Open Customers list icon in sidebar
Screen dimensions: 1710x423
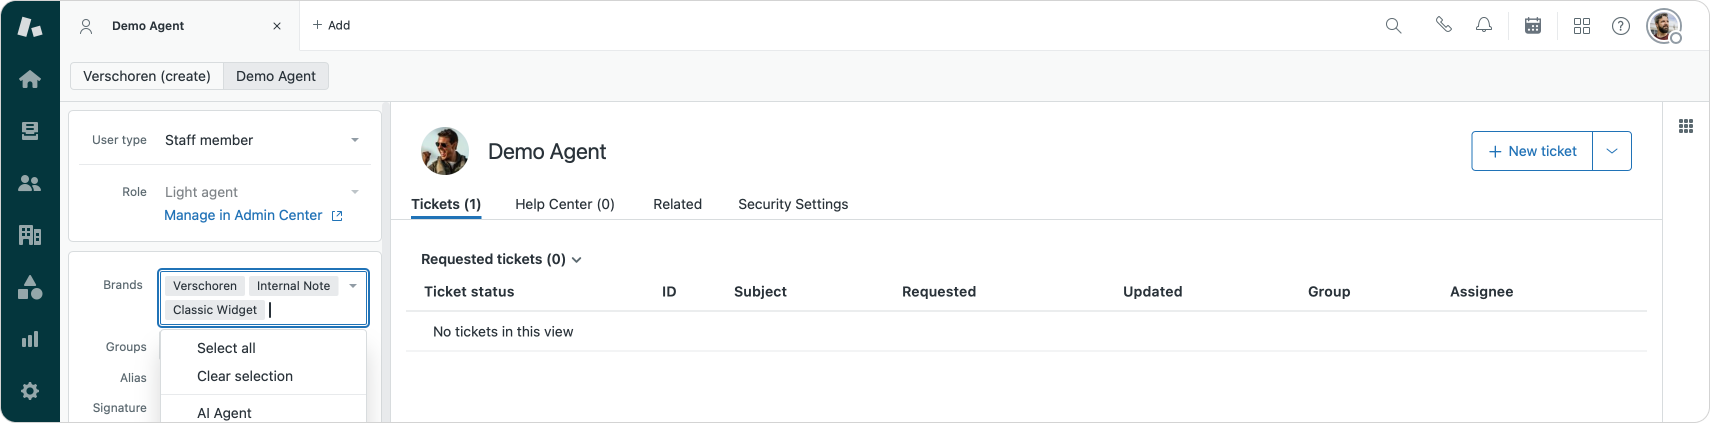pos(30,183)
